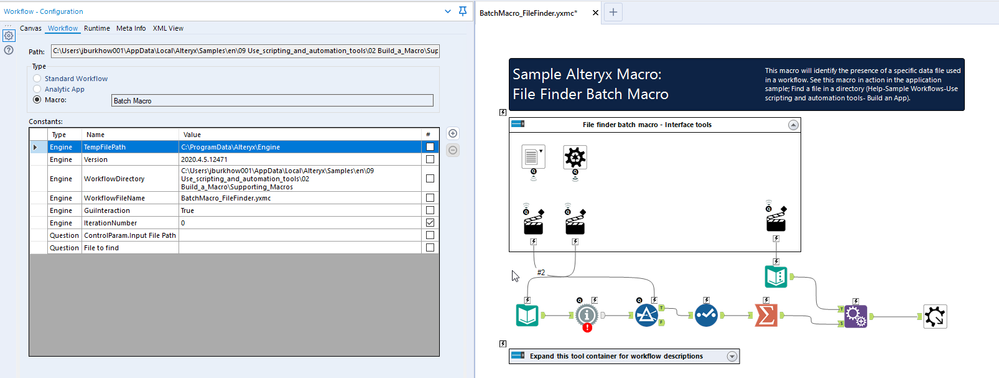Click into the workflow Path field
The image size is (999, 378).
click(245, 50)
